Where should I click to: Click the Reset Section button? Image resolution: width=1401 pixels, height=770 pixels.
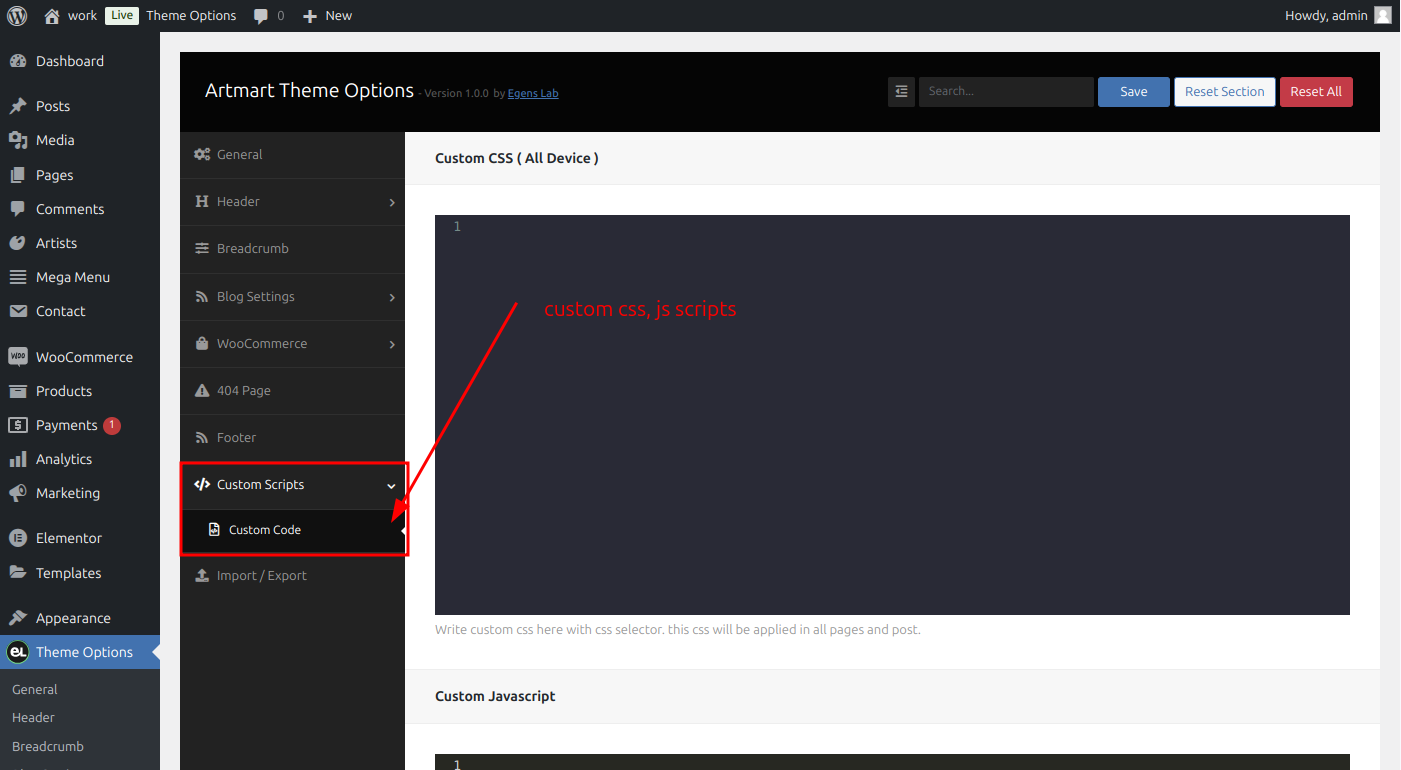1225,92
